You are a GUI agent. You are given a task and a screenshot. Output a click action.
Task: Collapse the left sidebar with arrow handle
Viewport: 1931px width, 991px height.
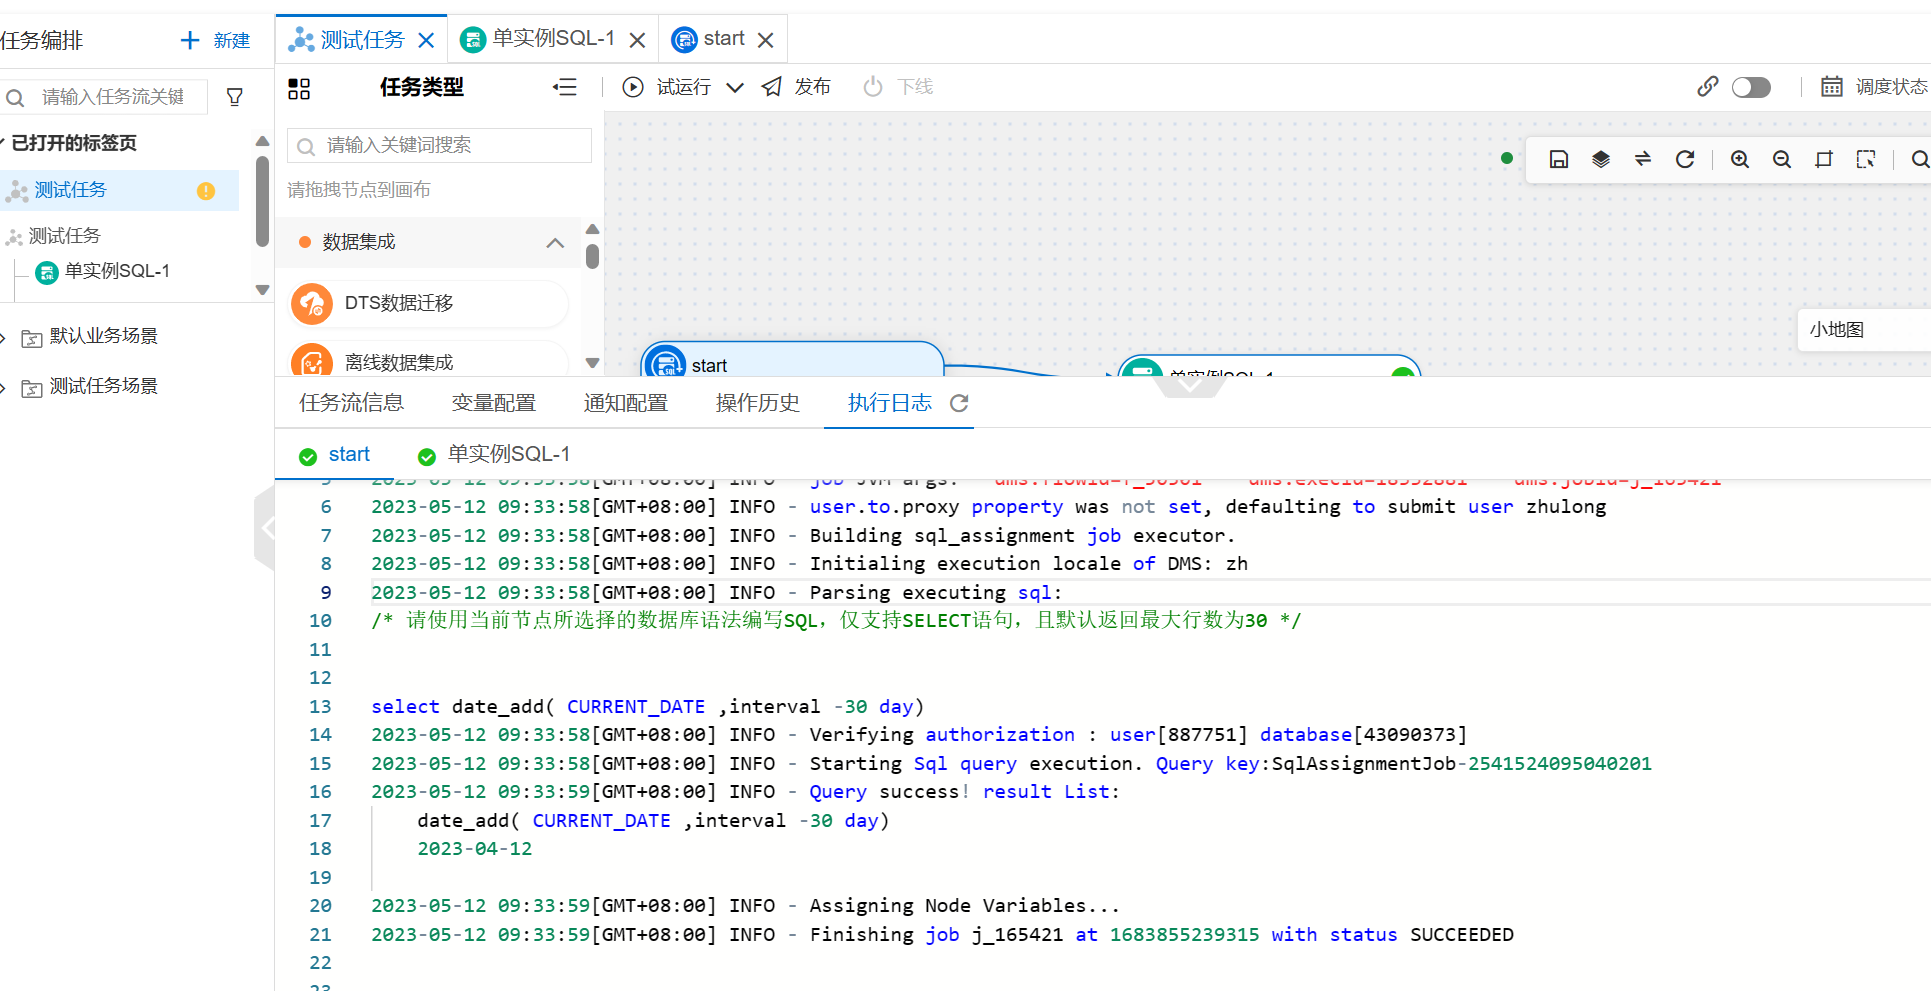click(x=265, y=527)
